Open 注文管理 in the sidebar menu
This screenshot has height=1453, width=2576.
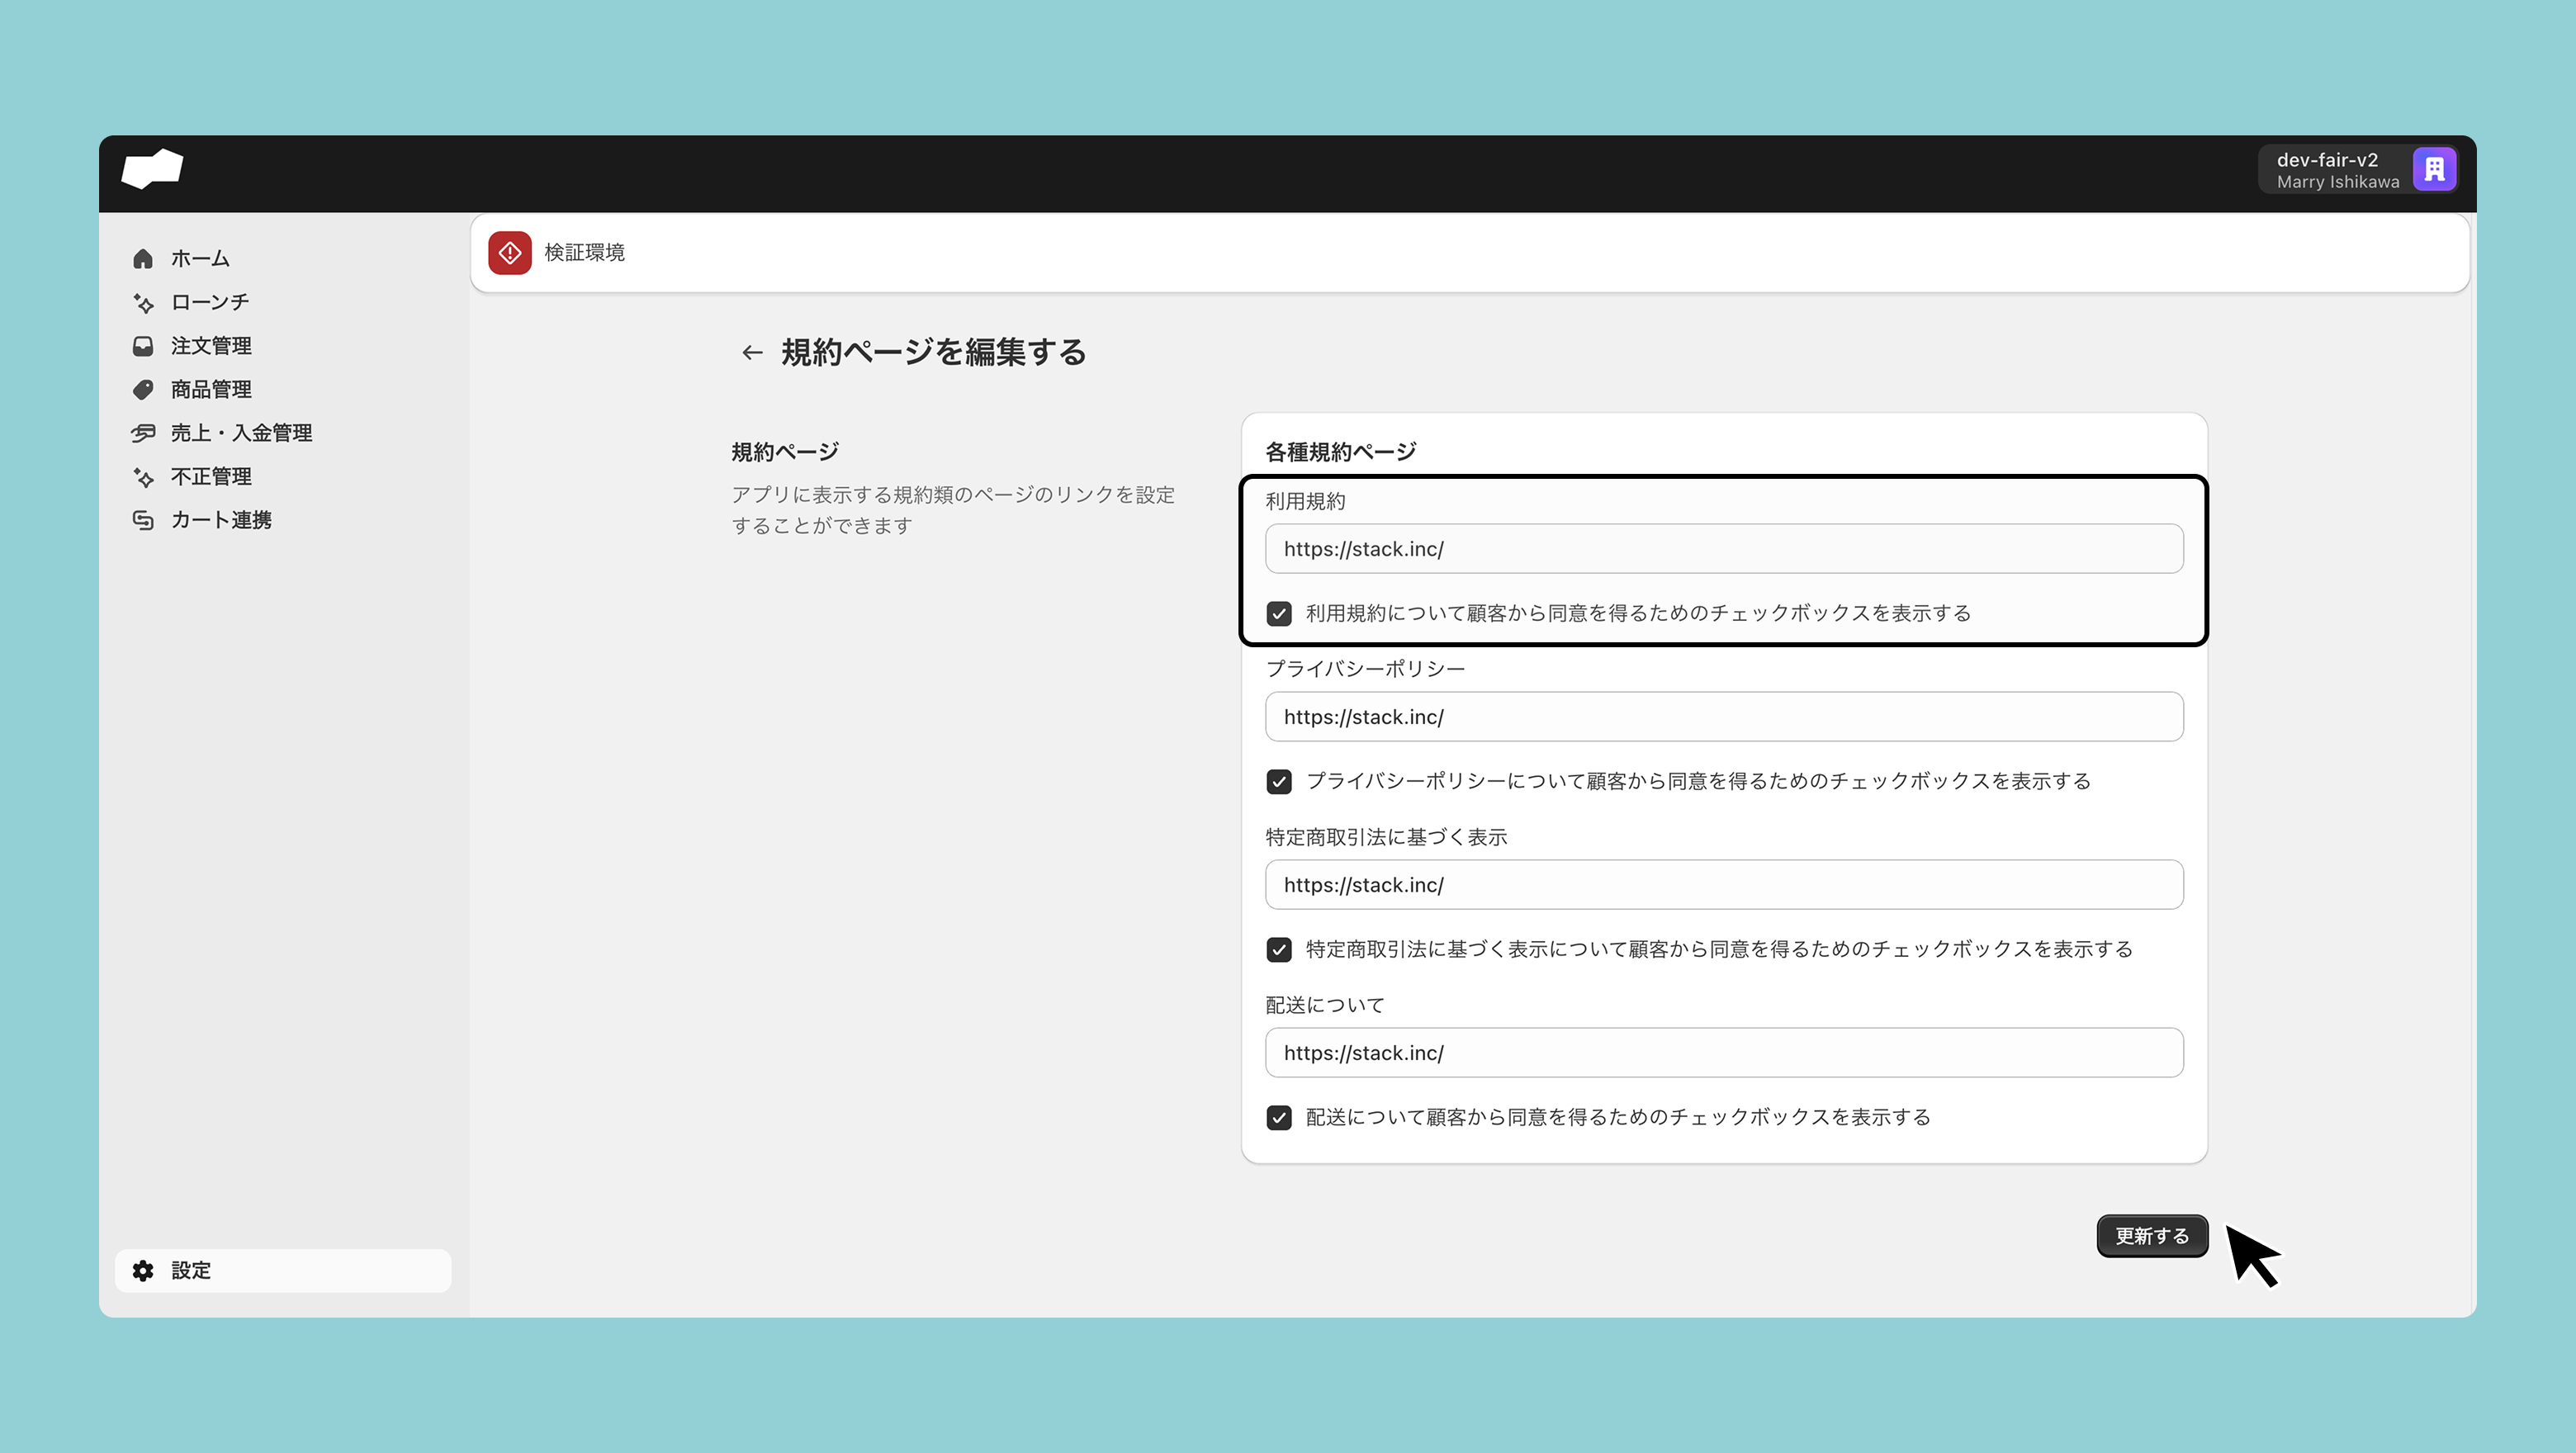pos(211,346)
